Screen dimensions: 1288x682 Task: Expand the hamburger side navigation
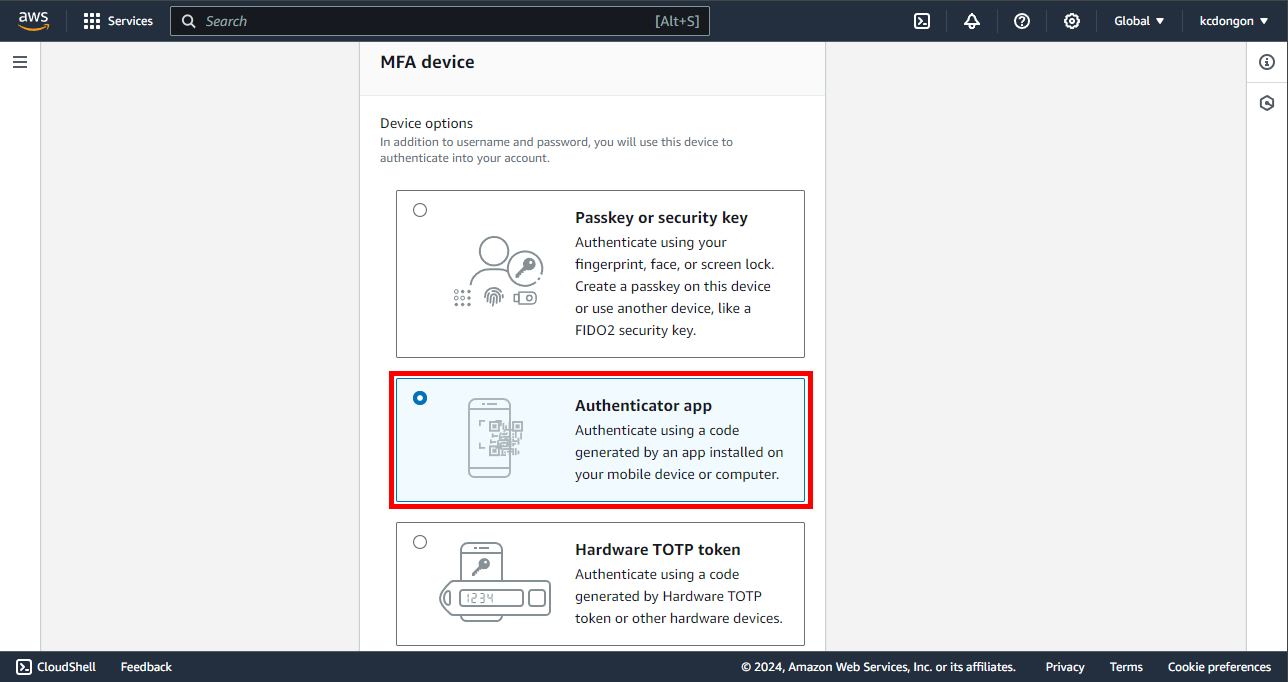[x=20, y=62]
